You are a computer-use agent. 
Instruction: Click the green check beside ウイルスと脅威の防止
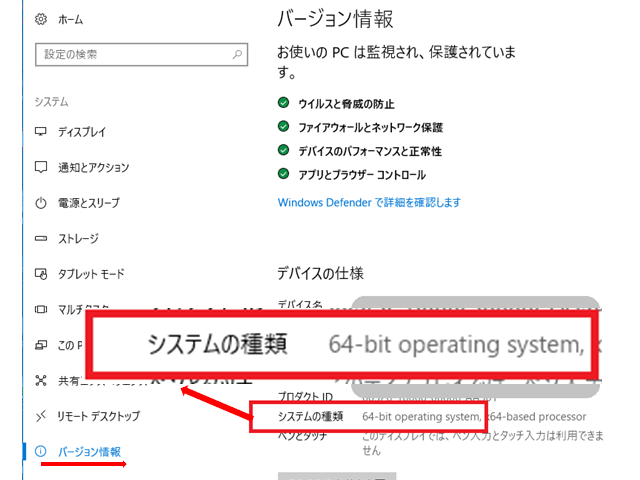tap(284, 104)
